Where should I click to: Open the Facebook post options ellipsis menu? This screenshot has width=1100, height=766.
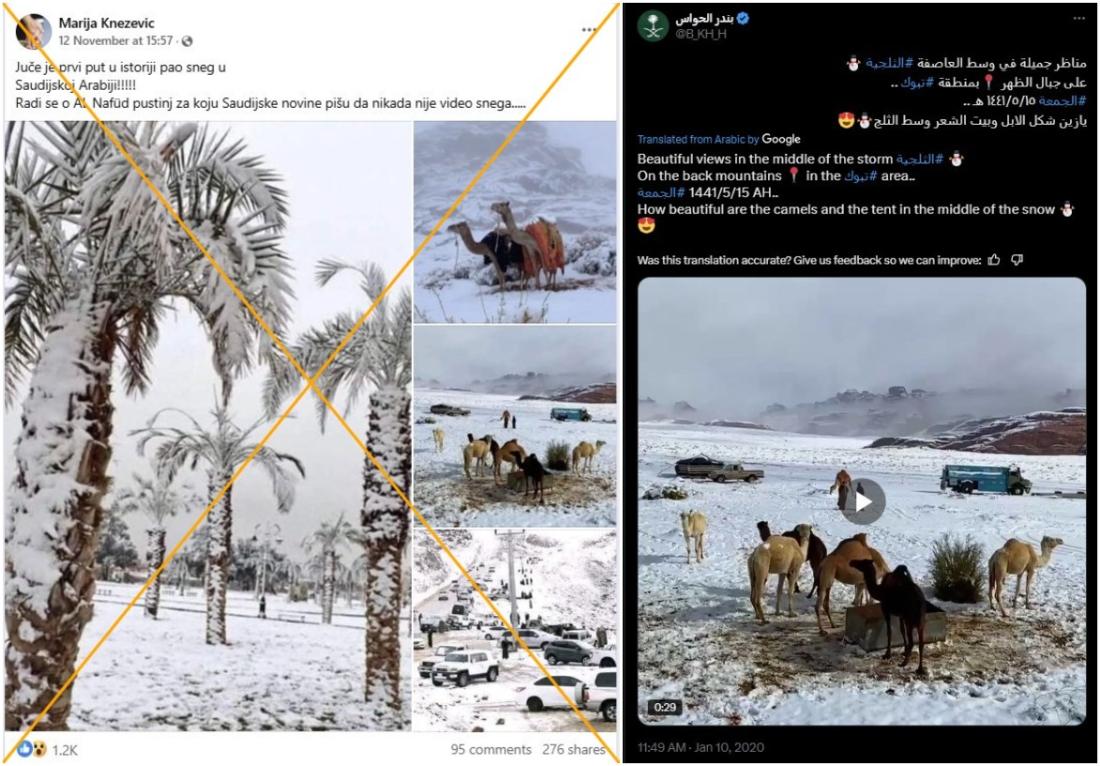(x=589, y=29)
